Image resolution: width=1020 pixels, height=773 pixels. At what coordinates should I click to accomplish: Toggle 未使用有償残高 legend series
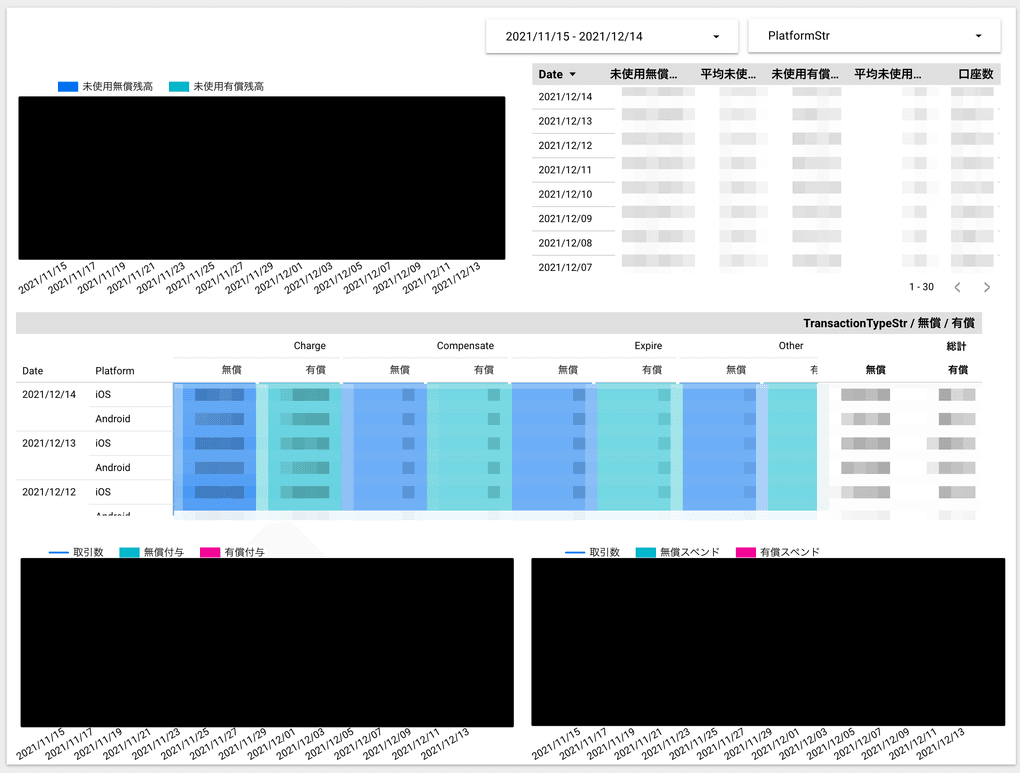[x=218, y=87]
